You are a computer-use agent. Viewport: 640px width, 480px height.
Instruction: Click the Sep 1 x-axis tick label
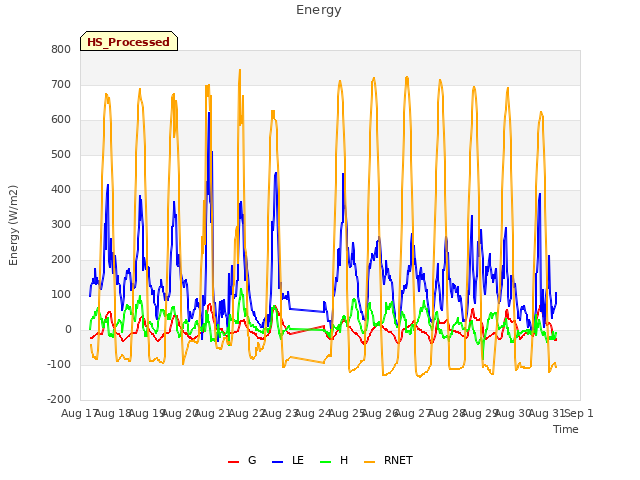(x=579, y=414)
